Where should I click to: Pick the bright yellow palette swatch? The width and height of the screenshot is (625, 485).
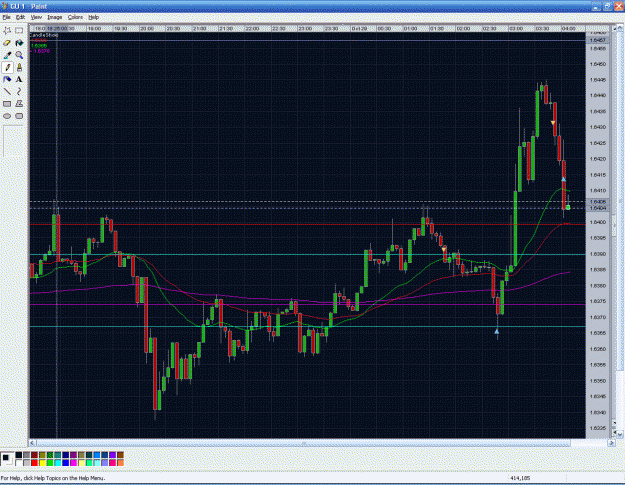point(42,463)
